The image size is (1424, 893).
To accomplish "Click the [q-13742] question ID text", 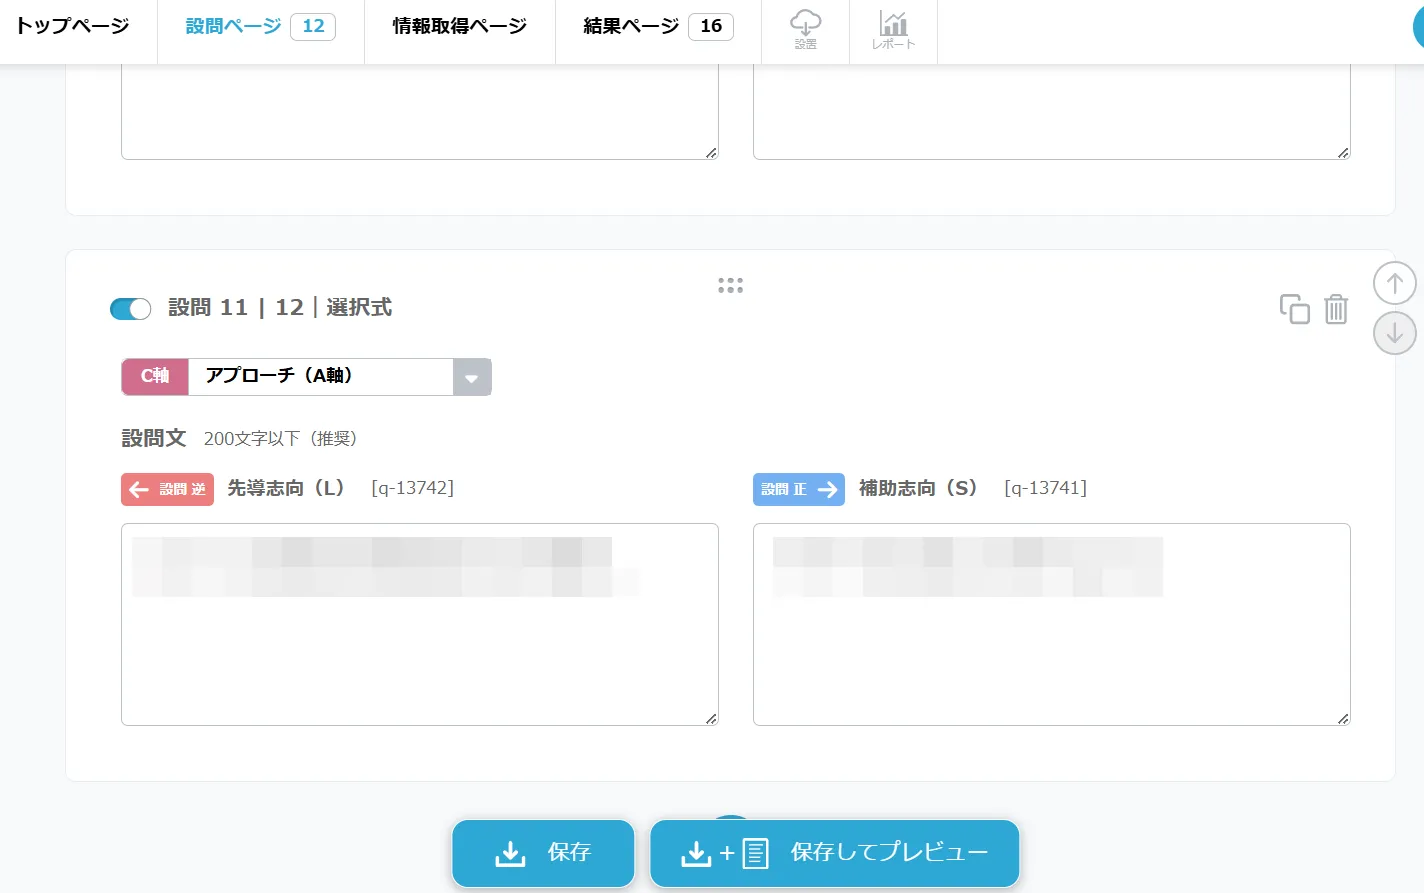I will [412, 488].
